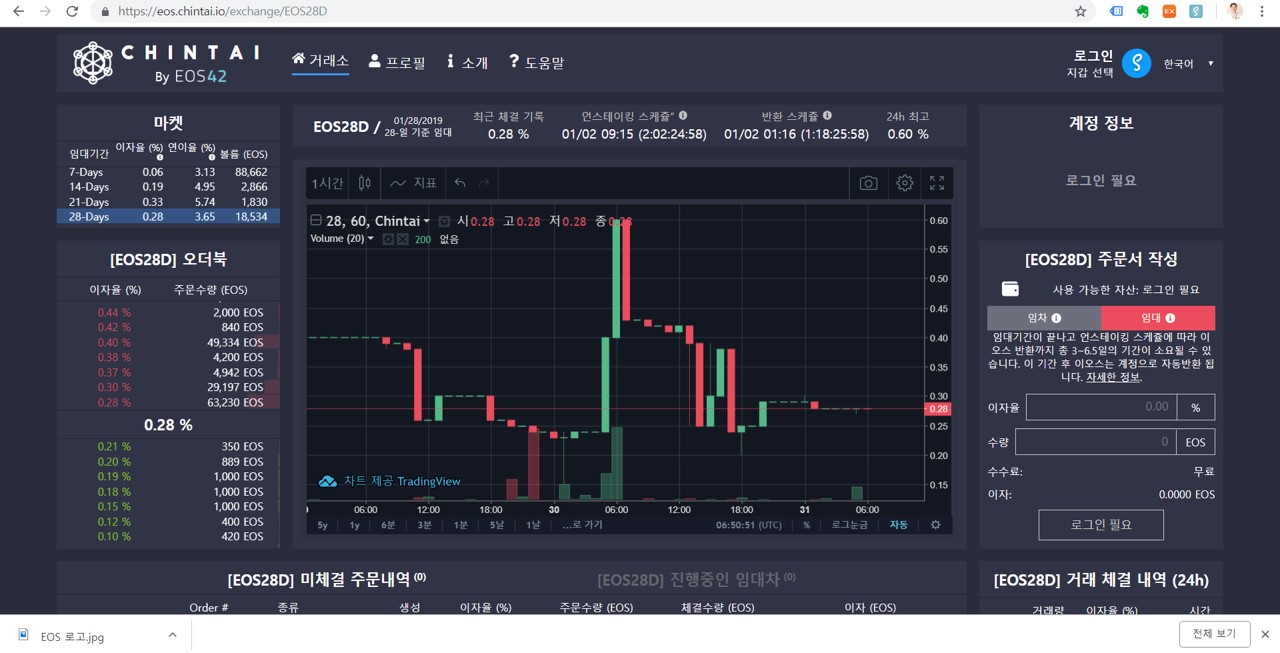Open chart settings gear in top toolbar
Viewport: 1280px width, 653px height.
905,183
